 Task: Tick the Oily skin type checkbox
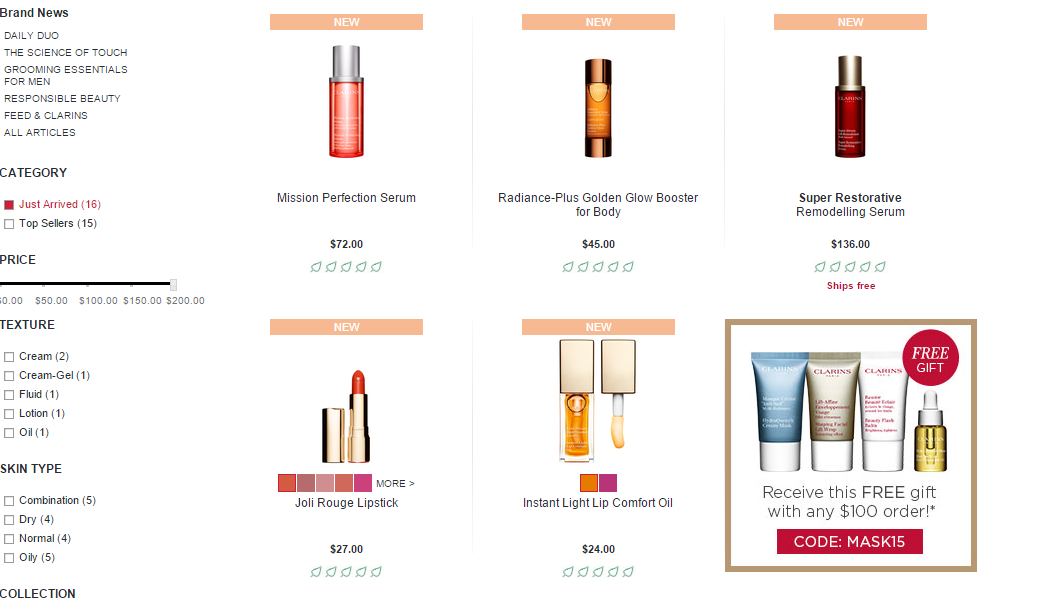9,558
